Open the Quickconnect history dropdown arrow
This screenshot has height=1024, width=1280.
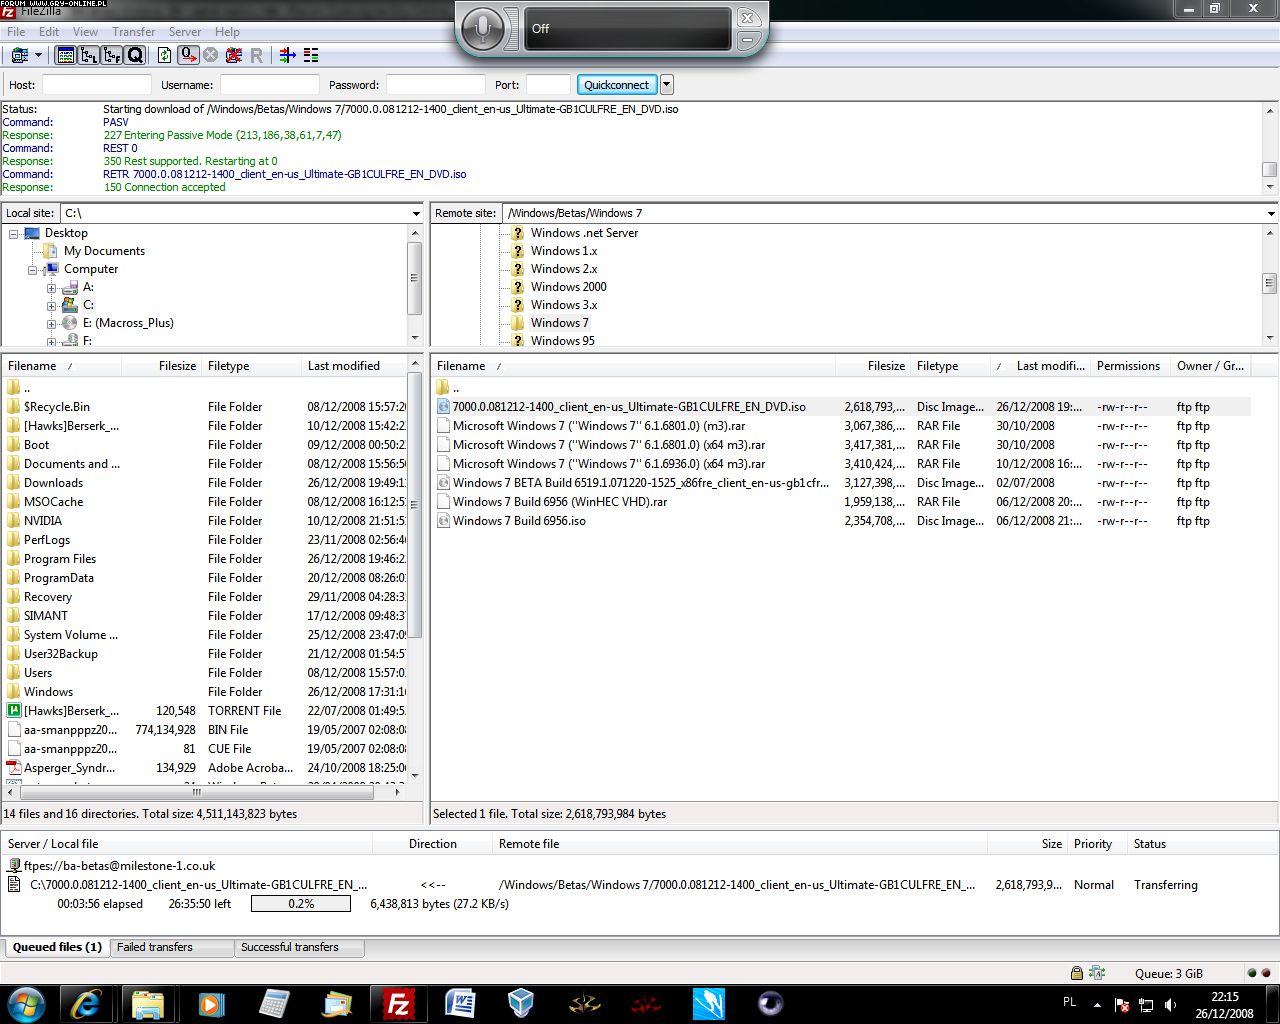pos(667,85)
